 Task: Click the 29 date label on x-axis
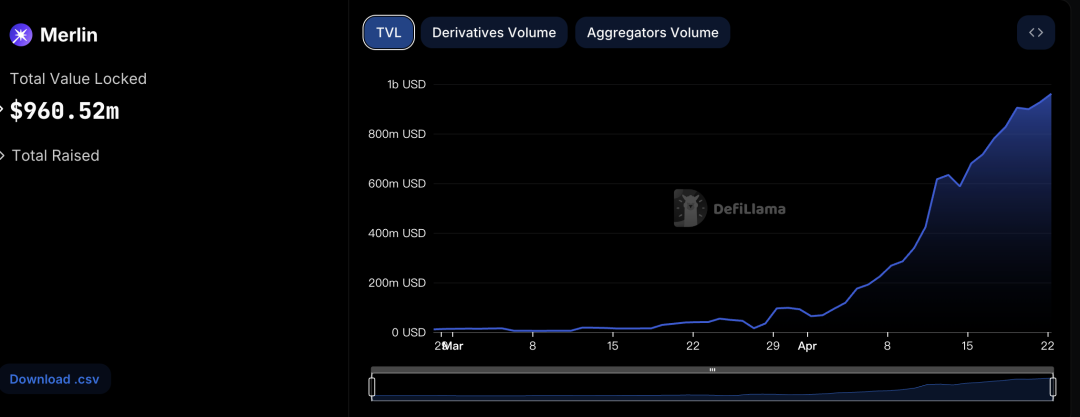[x=773, y=346]
